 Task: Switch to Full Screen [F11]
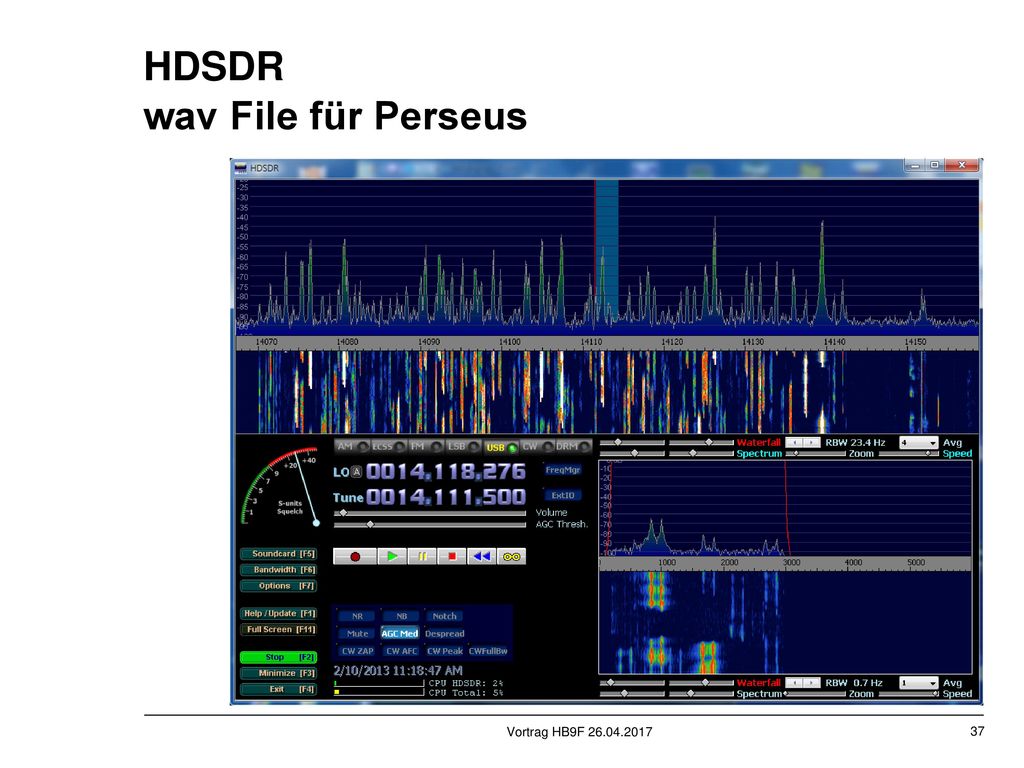[279, 630]
